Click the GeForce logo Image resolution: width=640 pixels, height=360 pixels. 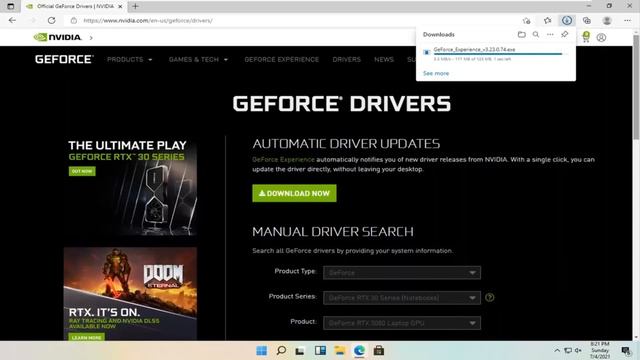[64, 59]
